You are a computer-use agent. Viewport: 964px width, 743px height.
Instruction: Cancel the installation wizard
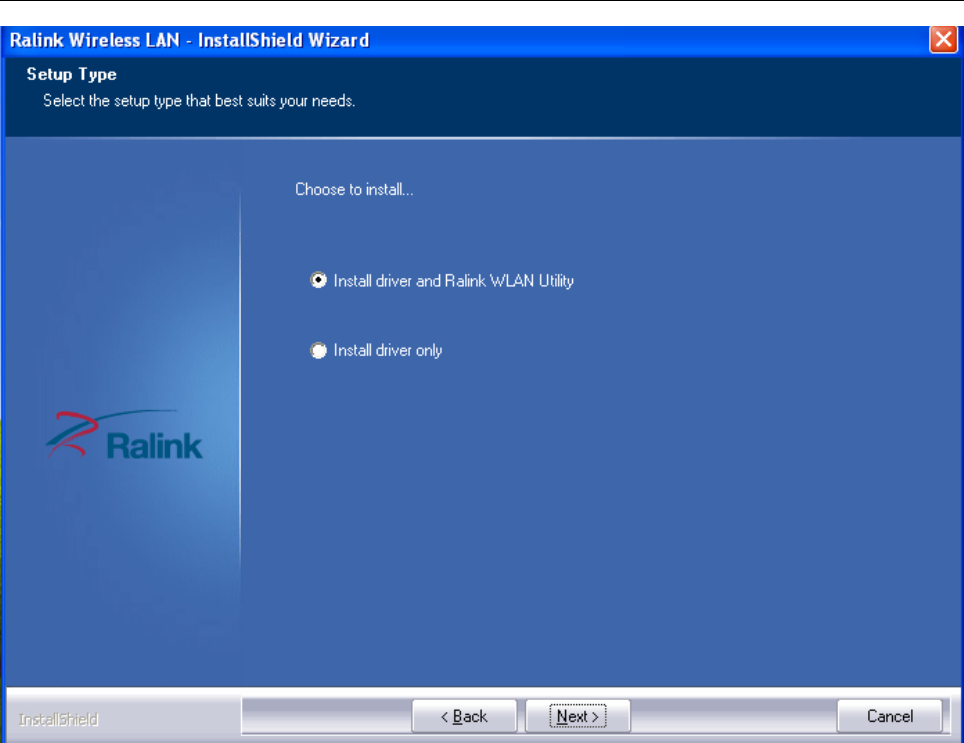889,716
